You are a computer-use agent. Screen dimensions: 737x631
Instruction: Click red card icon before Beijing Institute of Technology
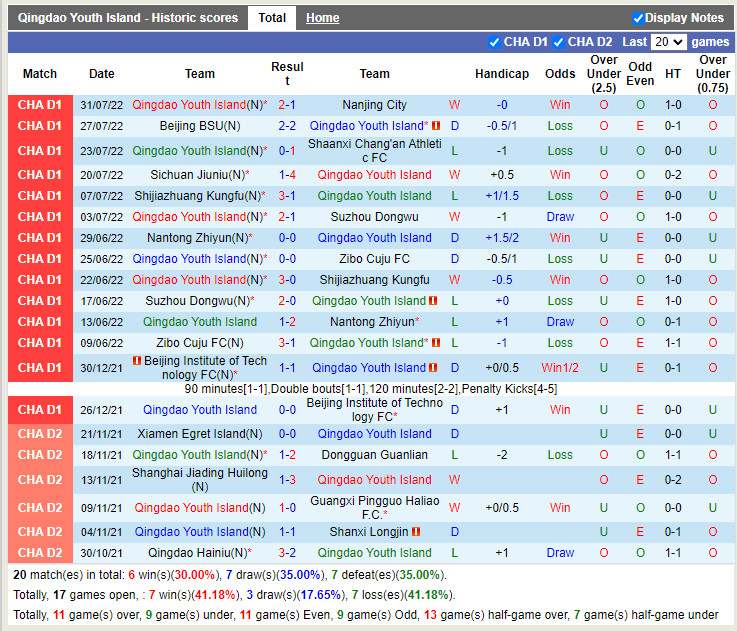pos(136,361)
